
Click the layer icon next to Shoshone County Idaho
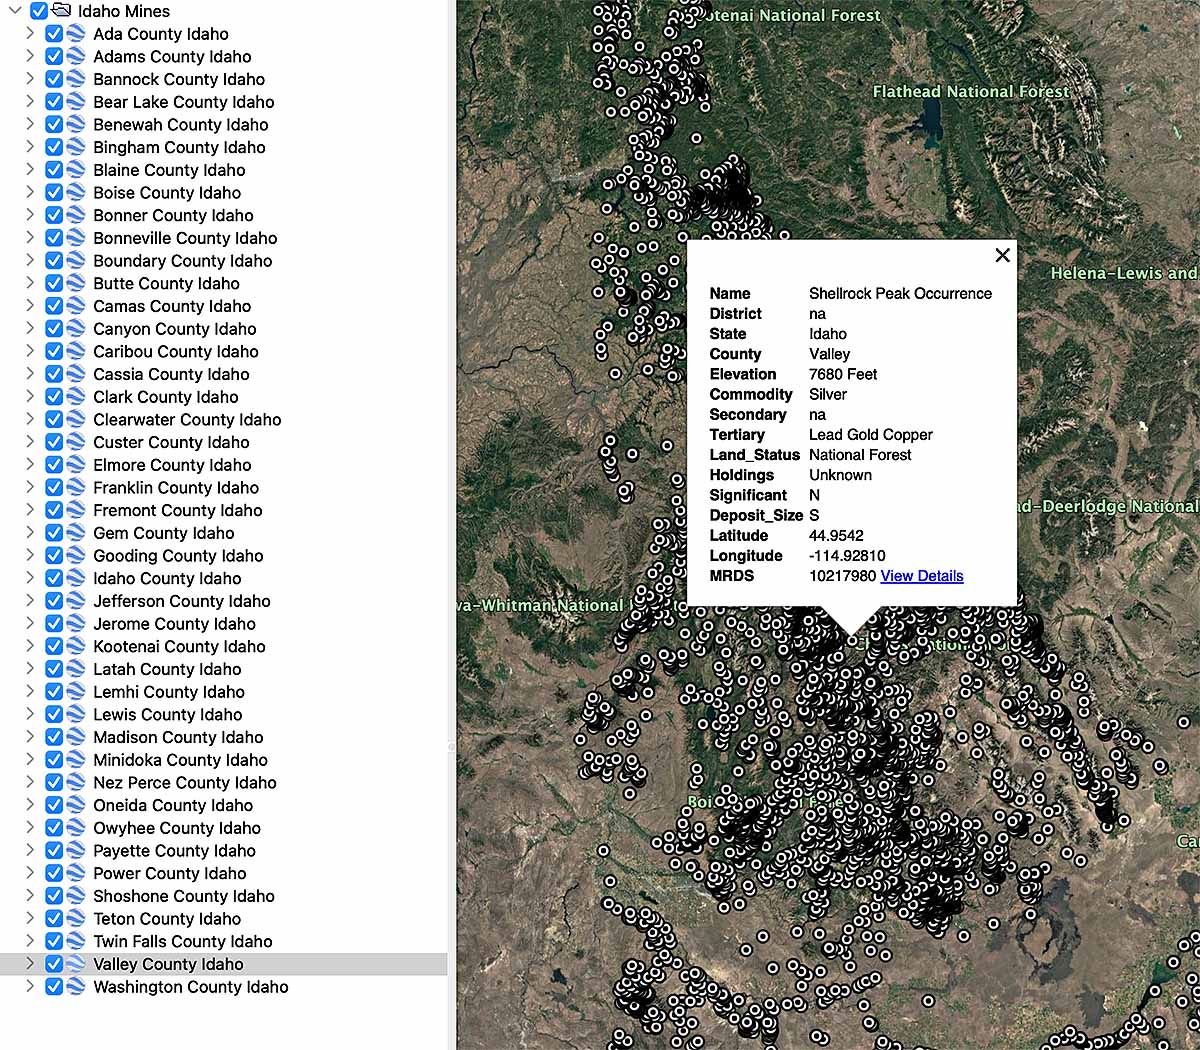click(76, 896)
